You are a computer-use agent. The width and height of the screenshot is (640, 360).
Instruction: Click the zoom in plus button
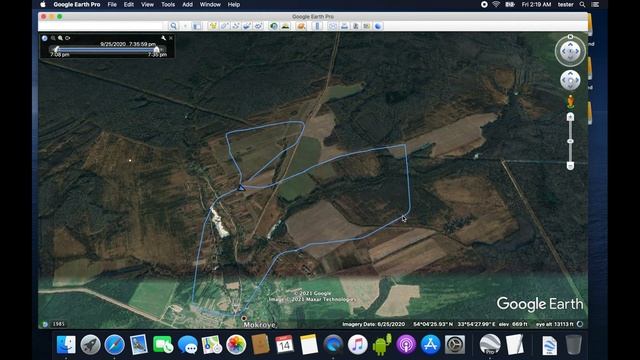click(x=570, y=117)
